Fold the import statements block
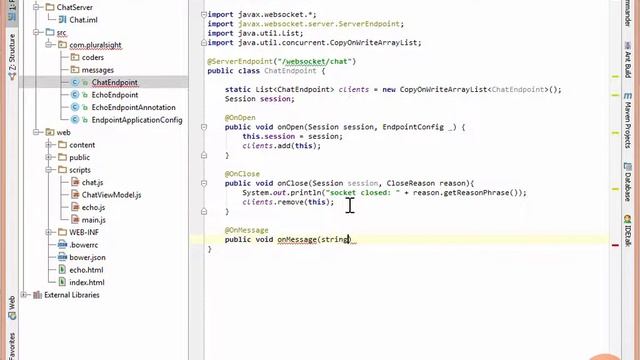 click(x=204, y=15)
